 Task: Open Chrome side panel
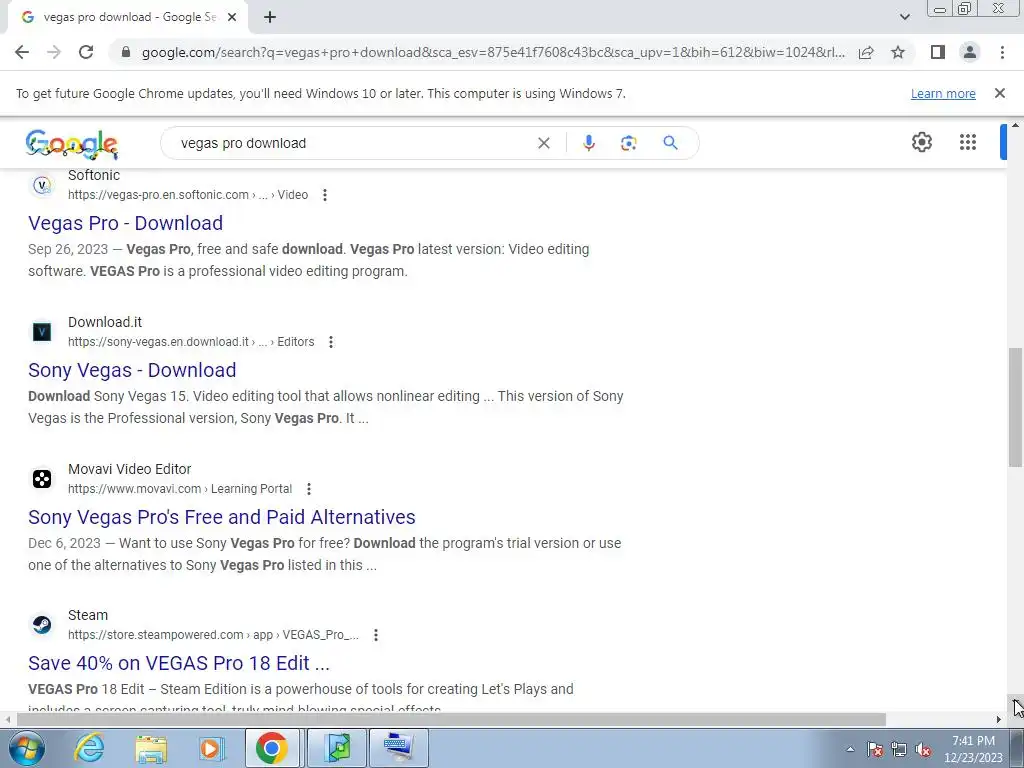point(938,52)
